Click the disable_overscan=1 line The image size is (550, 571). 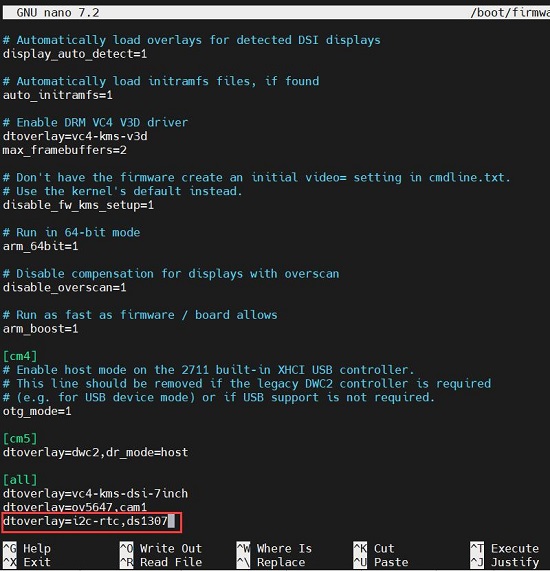click(x=64, y=287)
